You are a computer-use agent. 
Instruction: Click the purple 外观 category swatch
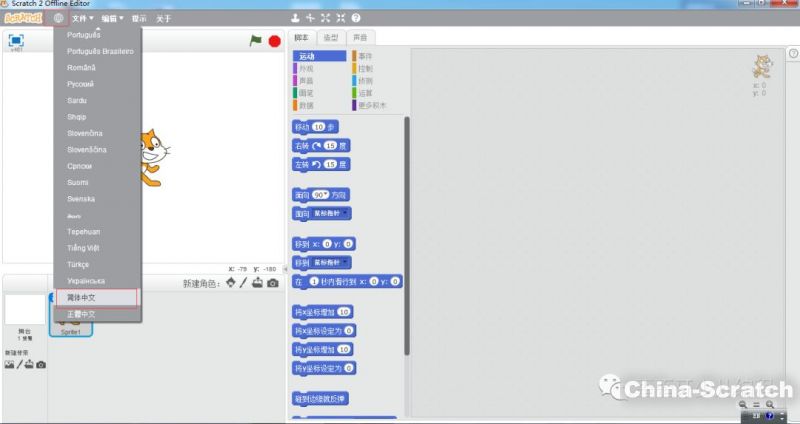tap(296, 69)
